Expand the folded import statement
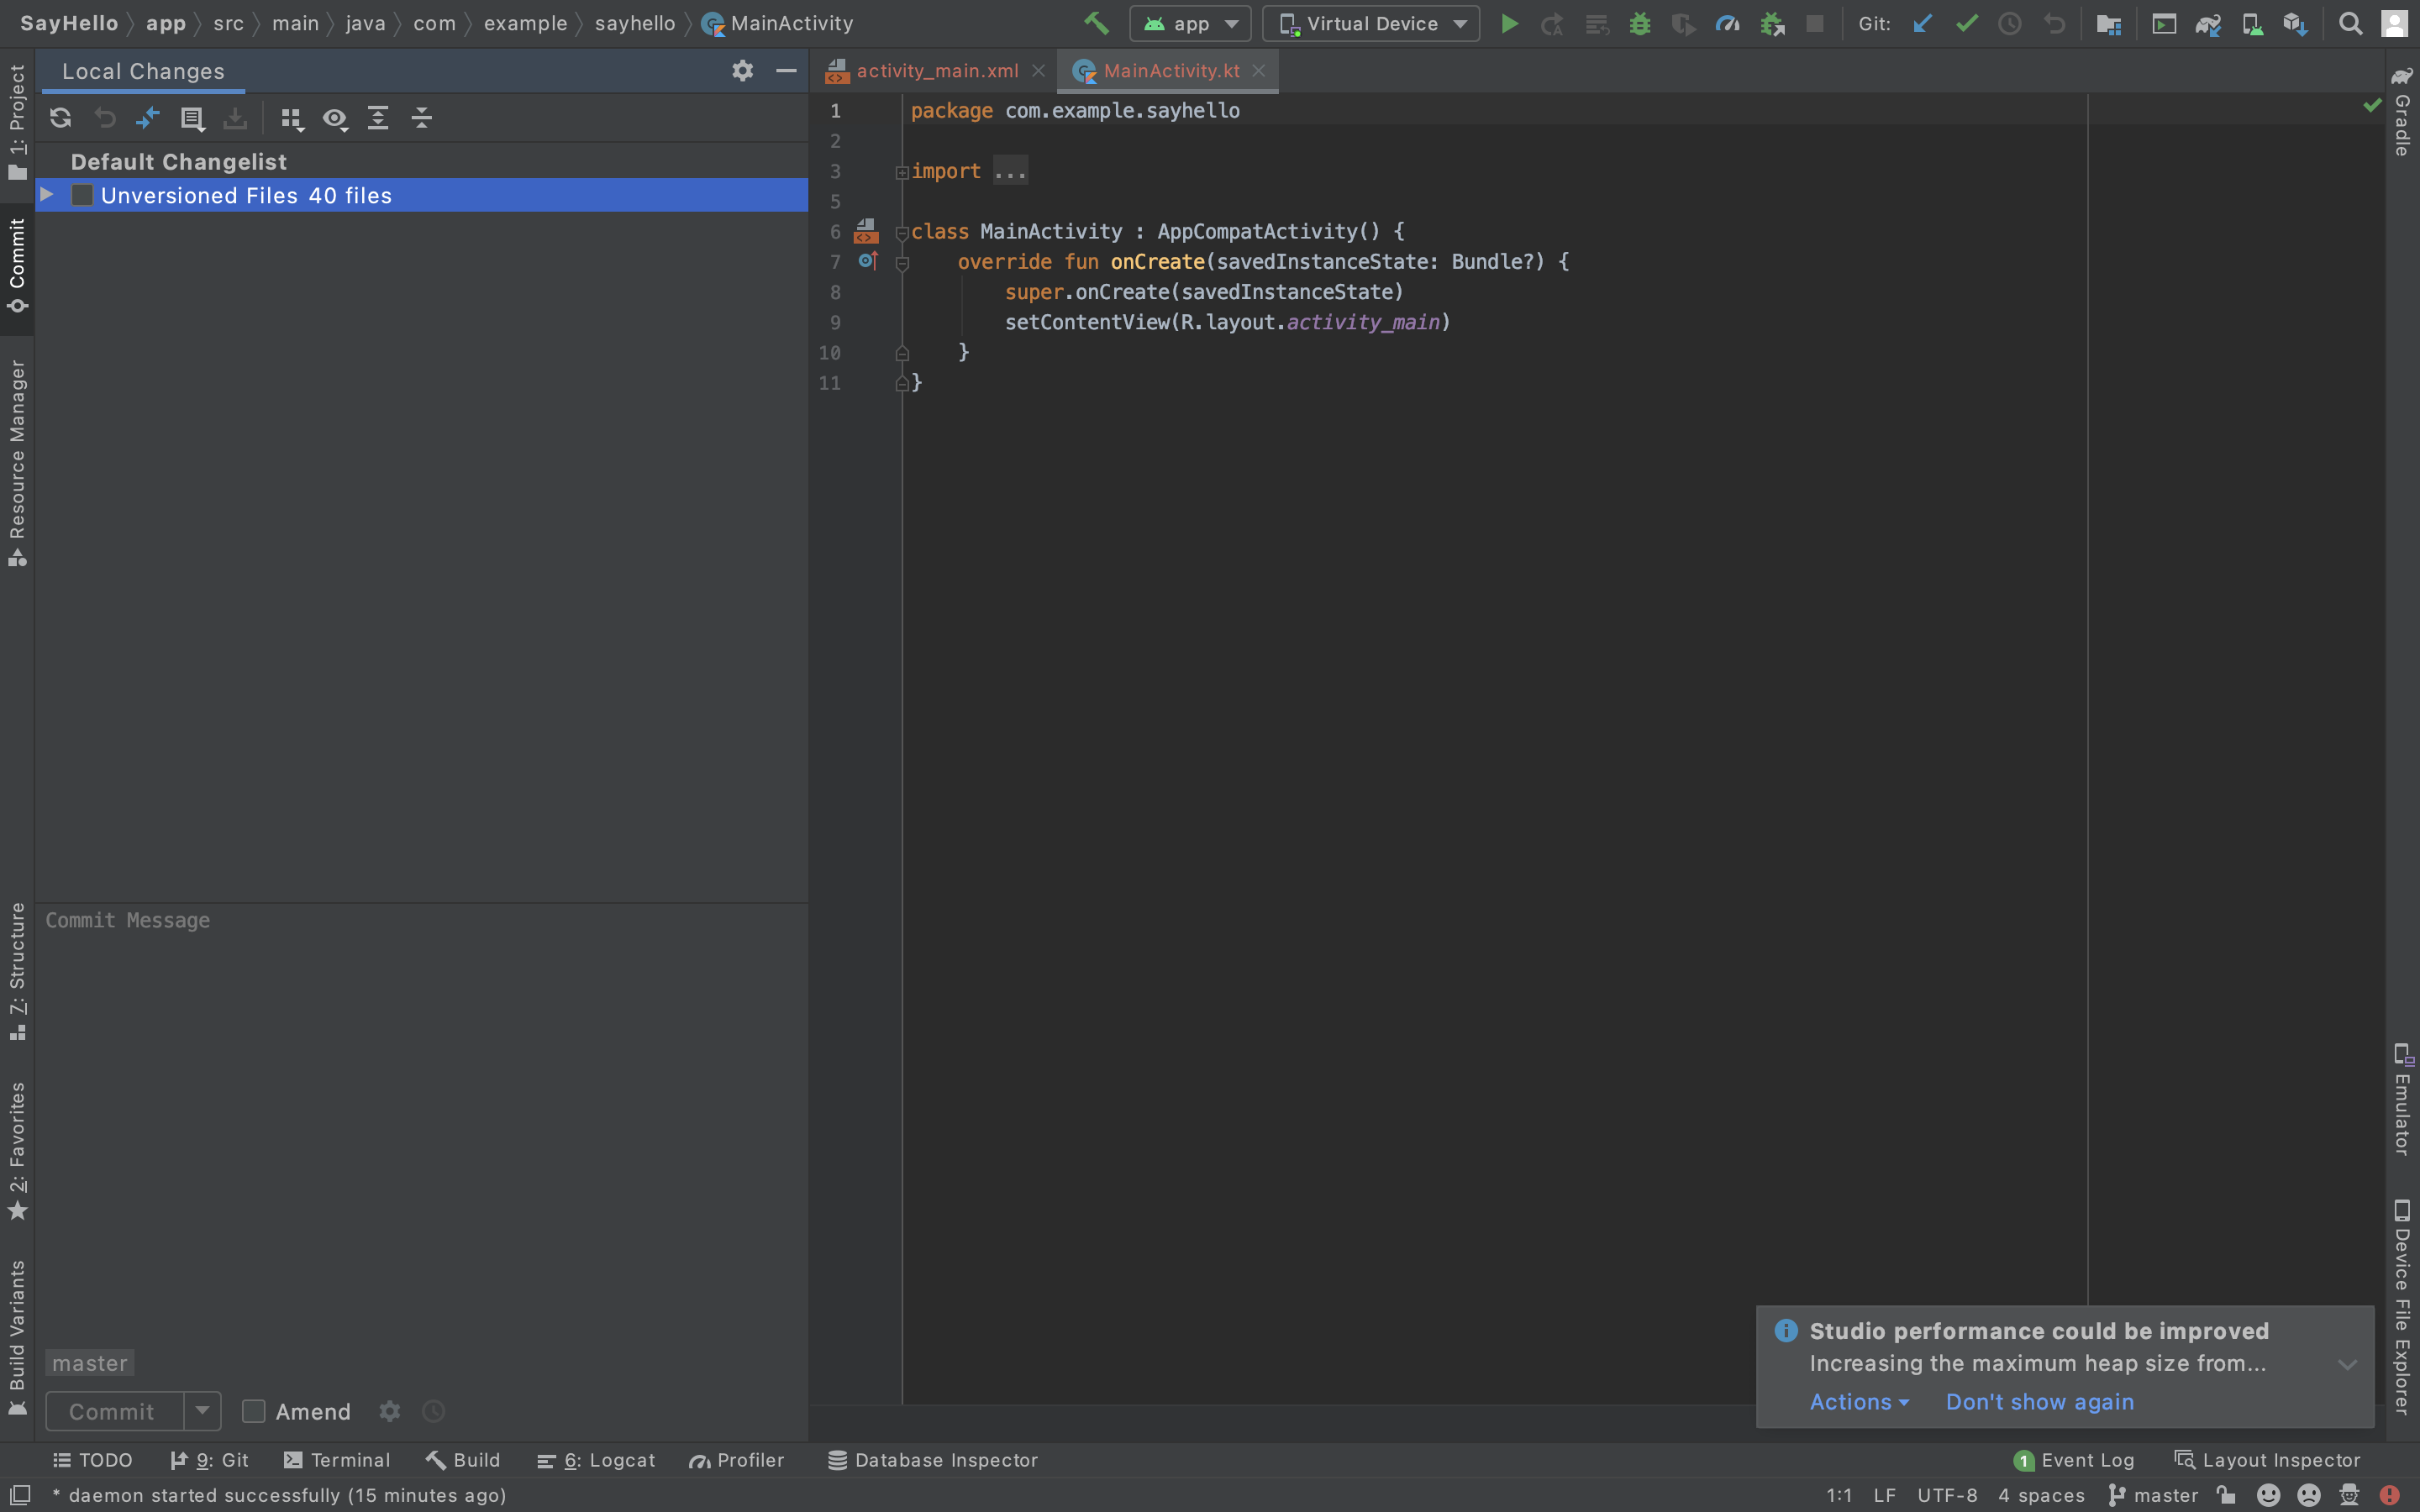Viewport: 2420px width, 1512px height. point(902,172)
